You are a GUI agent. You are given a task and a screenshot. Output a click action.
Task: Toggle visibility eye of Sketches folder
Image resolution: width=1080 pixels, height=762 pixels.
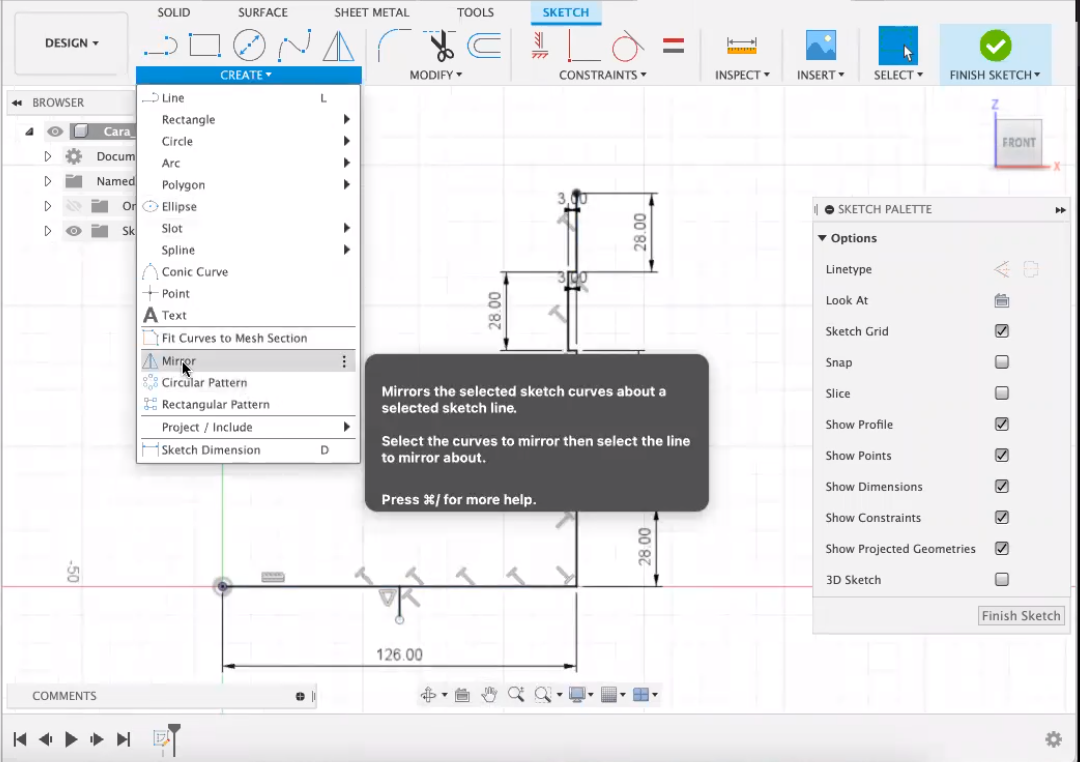click(x=73, y=231)
